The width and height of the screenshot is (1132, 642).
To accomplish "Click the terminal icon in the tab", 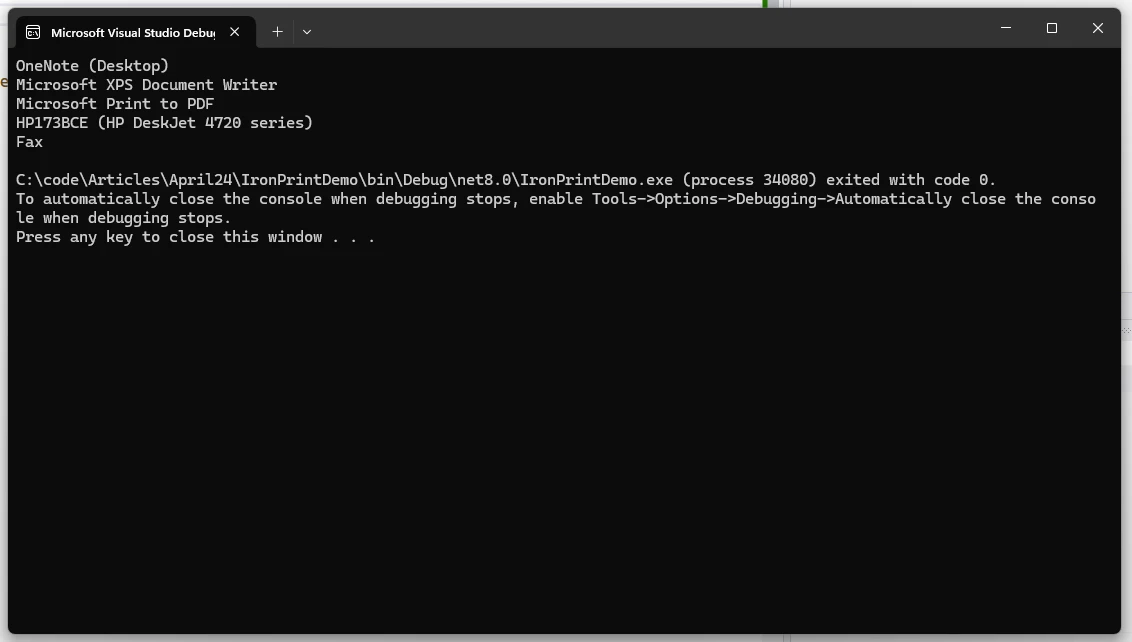I will point(33,32).
